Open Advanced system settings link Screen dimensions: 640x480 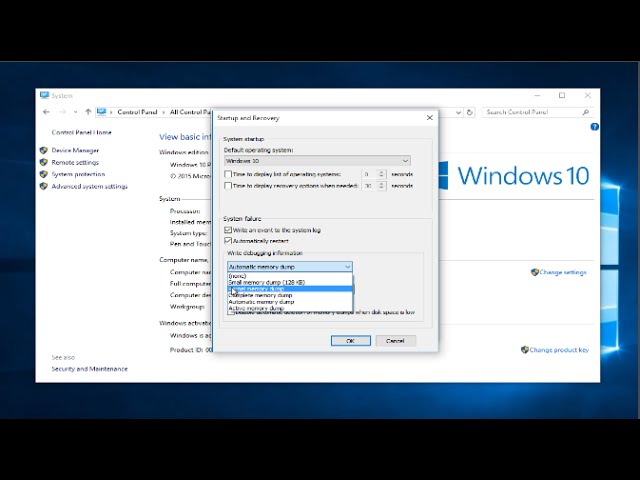(89, 187)
